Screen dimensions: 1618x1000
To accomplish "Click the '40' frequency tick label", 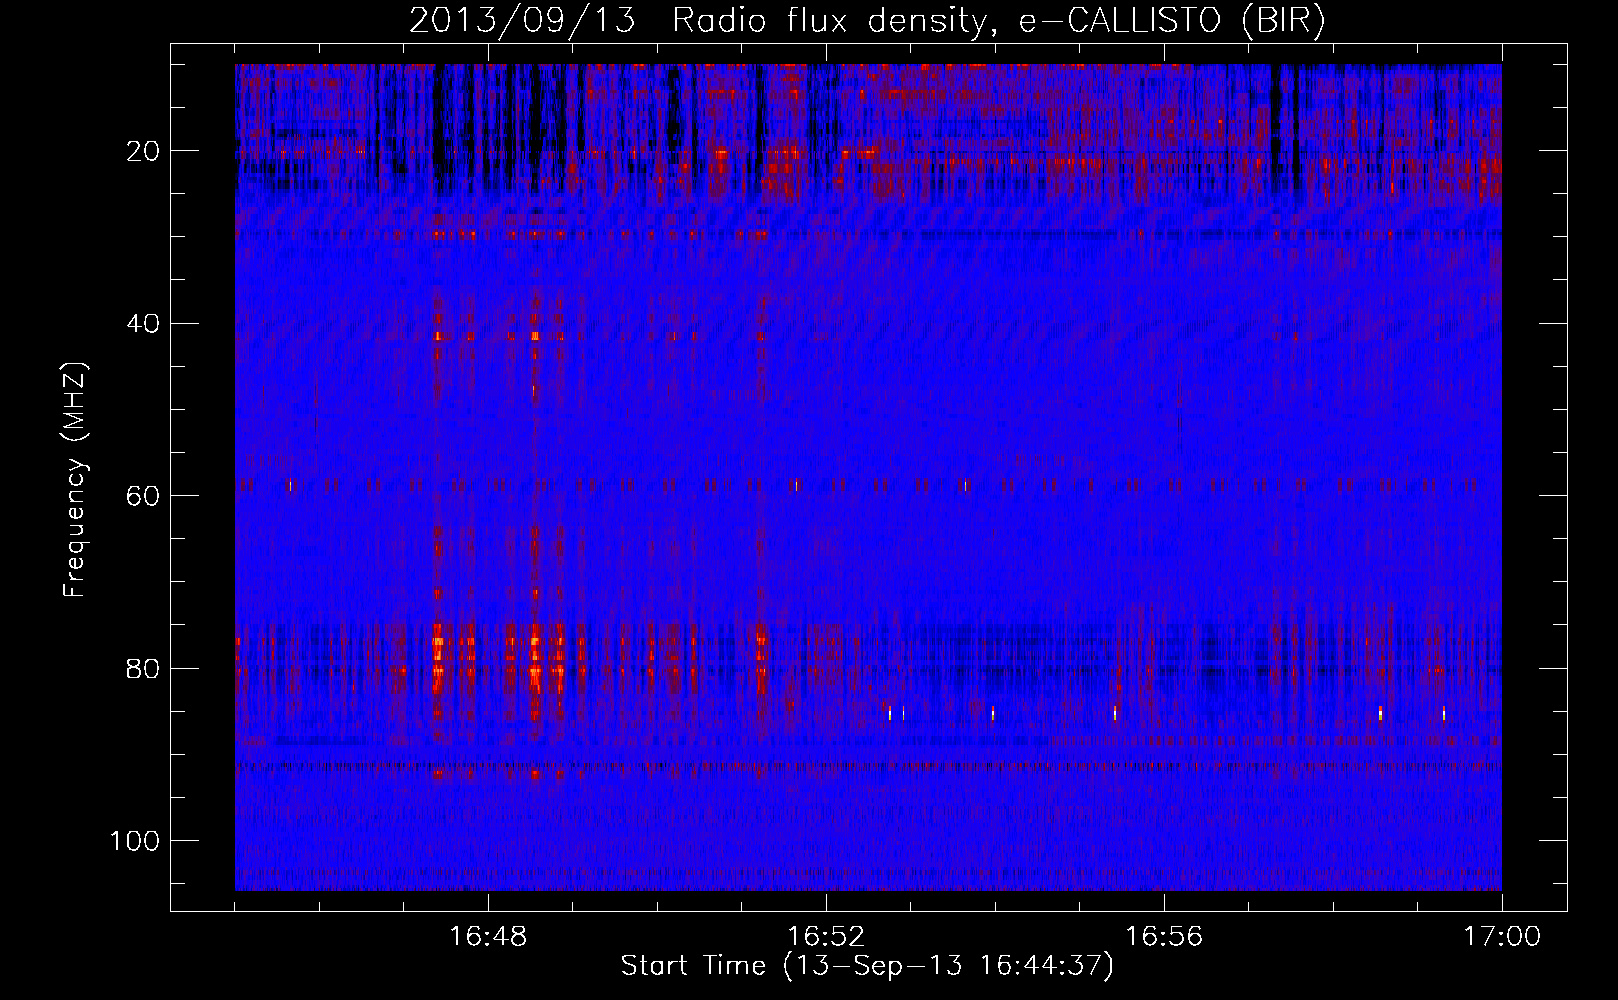I will (x=144, y=324).
